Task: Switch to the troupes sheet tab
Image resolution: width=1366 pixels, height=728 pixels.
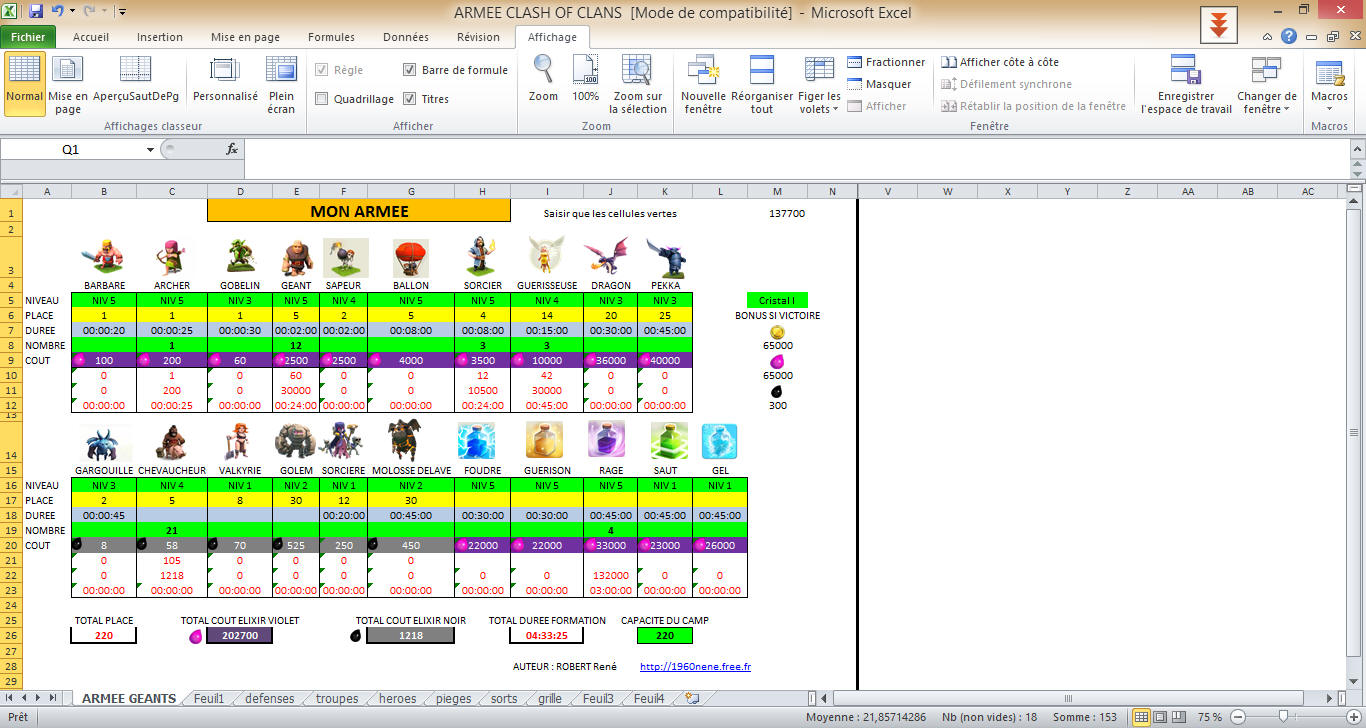Action: coord(337,698)
